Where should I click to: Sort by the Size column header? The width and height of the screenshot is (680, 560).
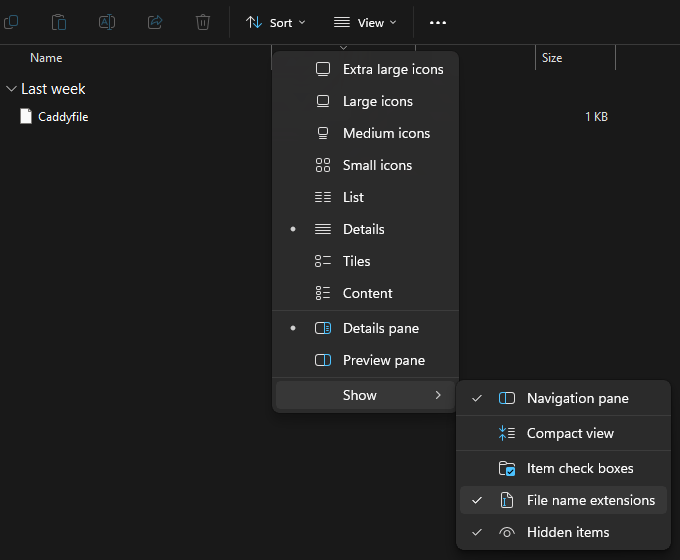pos(552,58)
